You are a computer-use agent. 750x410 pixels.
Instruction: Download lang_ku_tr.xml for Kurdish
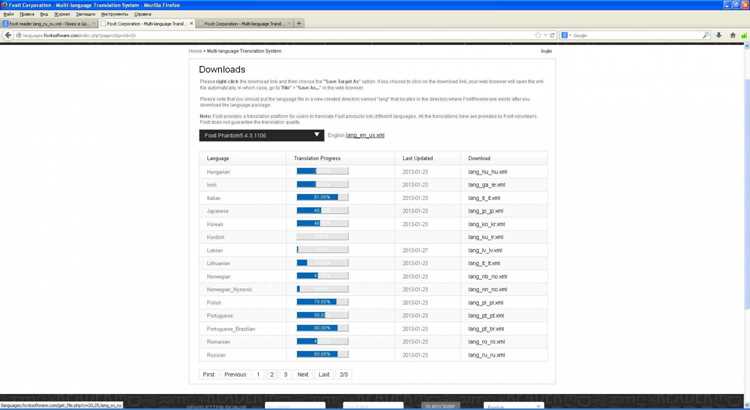pos(485,237)
